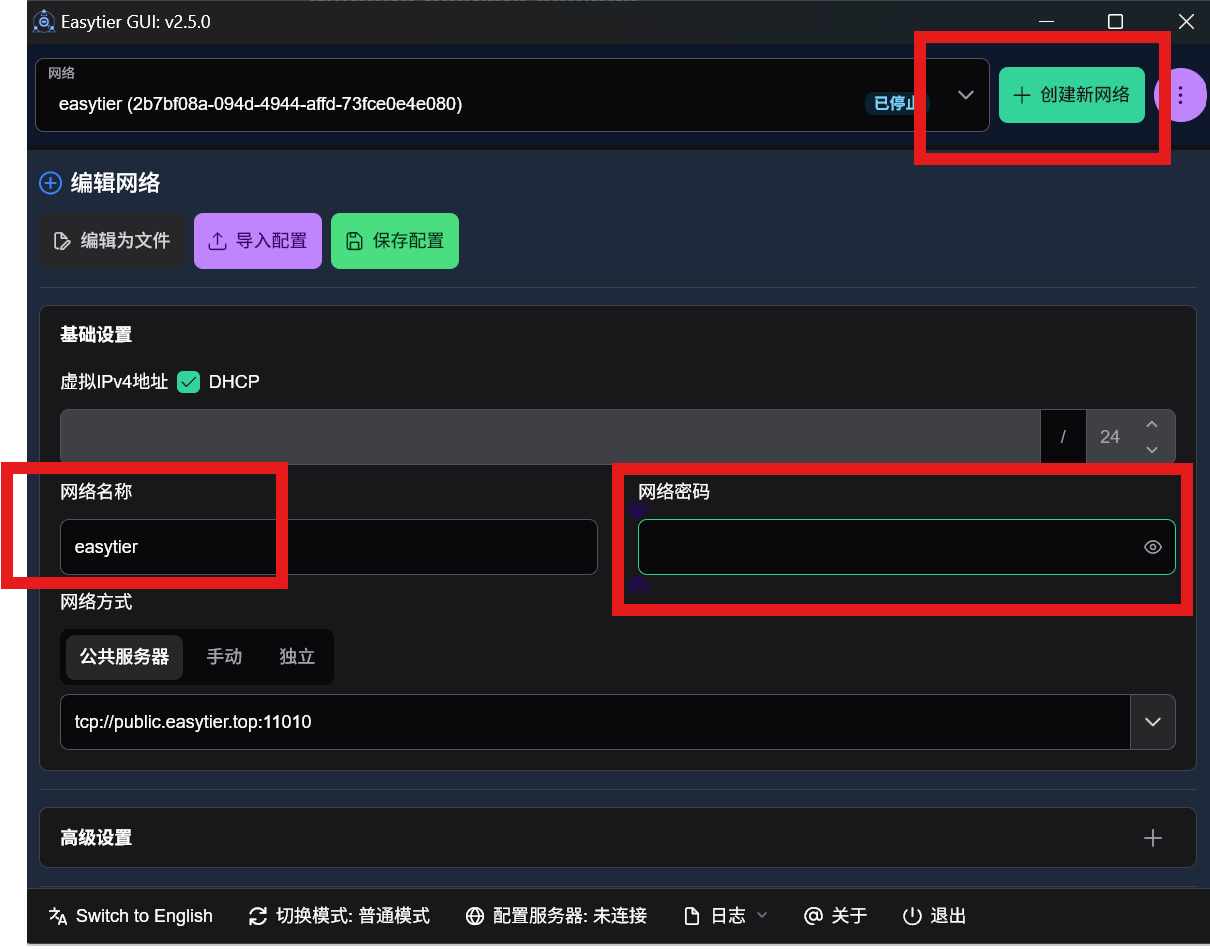Toggle the DHCP checkbox
The width and height of the screenshot is (1210, 949).
[188, 382]
